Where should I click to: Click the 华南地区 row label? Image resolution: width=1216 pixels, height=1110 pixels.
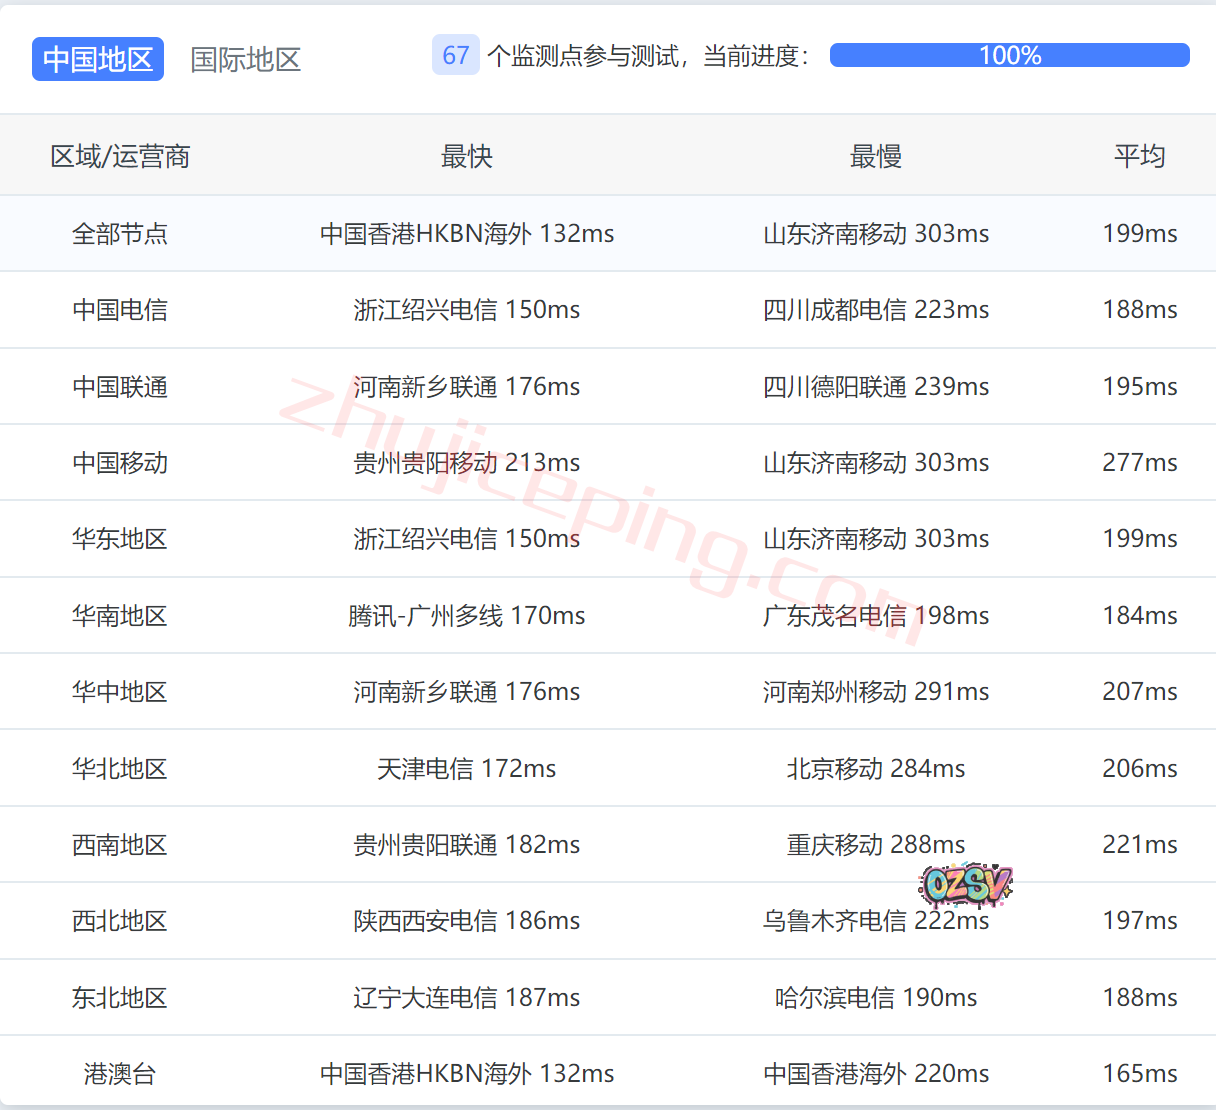coord(120,616)
